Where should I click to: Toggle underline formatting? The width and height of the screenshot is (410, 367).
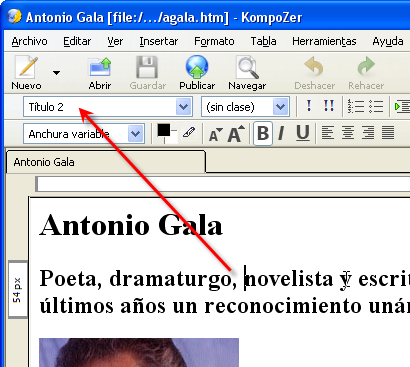pos(303,133)
